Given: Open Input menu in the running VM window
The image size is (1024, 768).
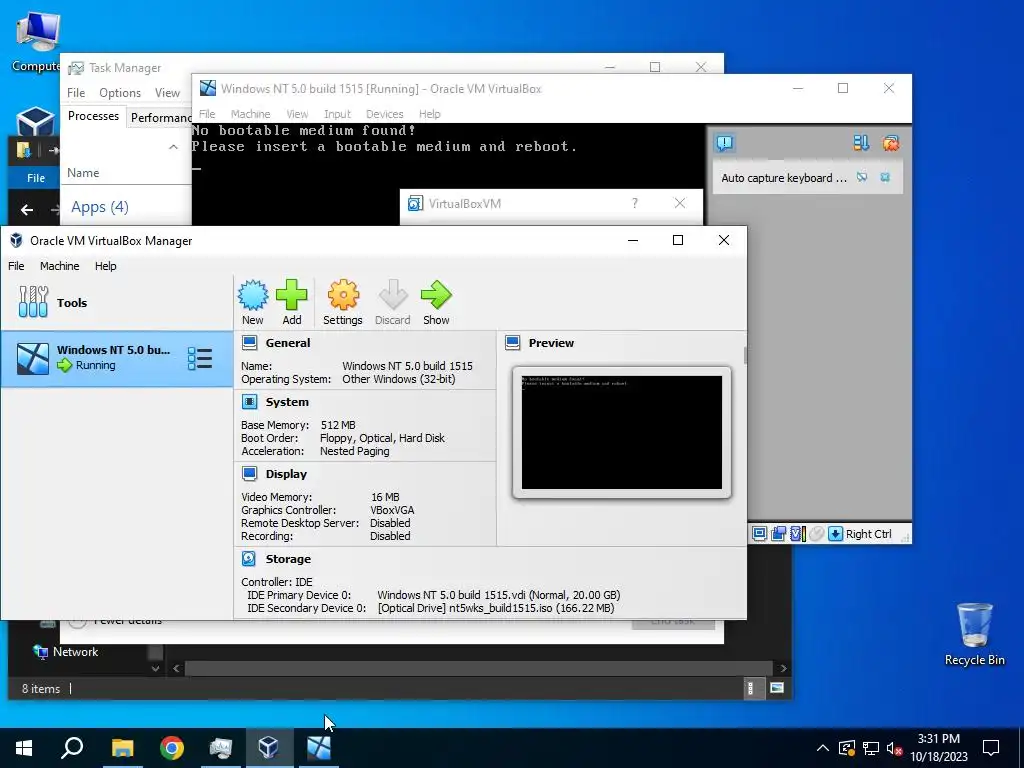Looking at the screenshot, I should tap(337, 114).
